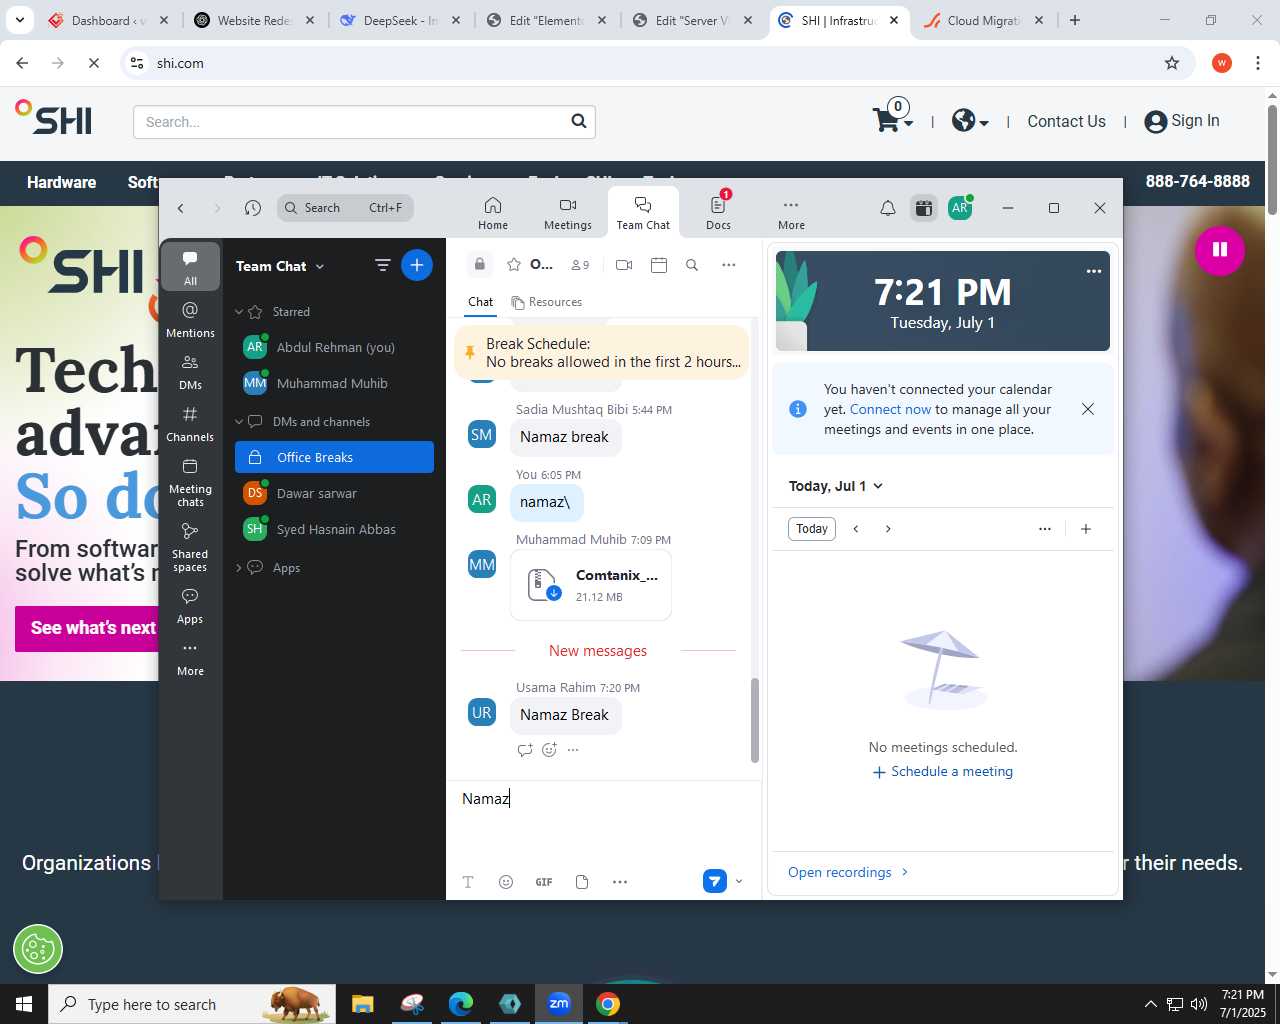
Task: Select the All sidebar item
Action: [190, 266]
